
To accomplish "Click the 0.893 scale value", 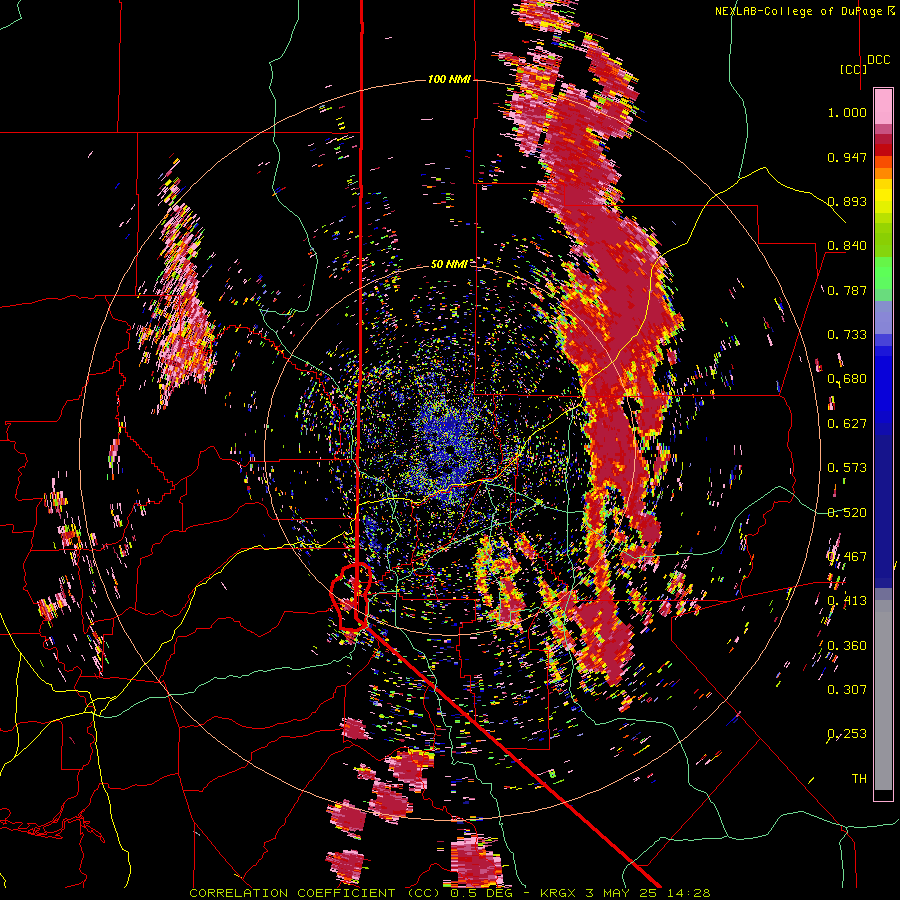I will coord(847,201).
